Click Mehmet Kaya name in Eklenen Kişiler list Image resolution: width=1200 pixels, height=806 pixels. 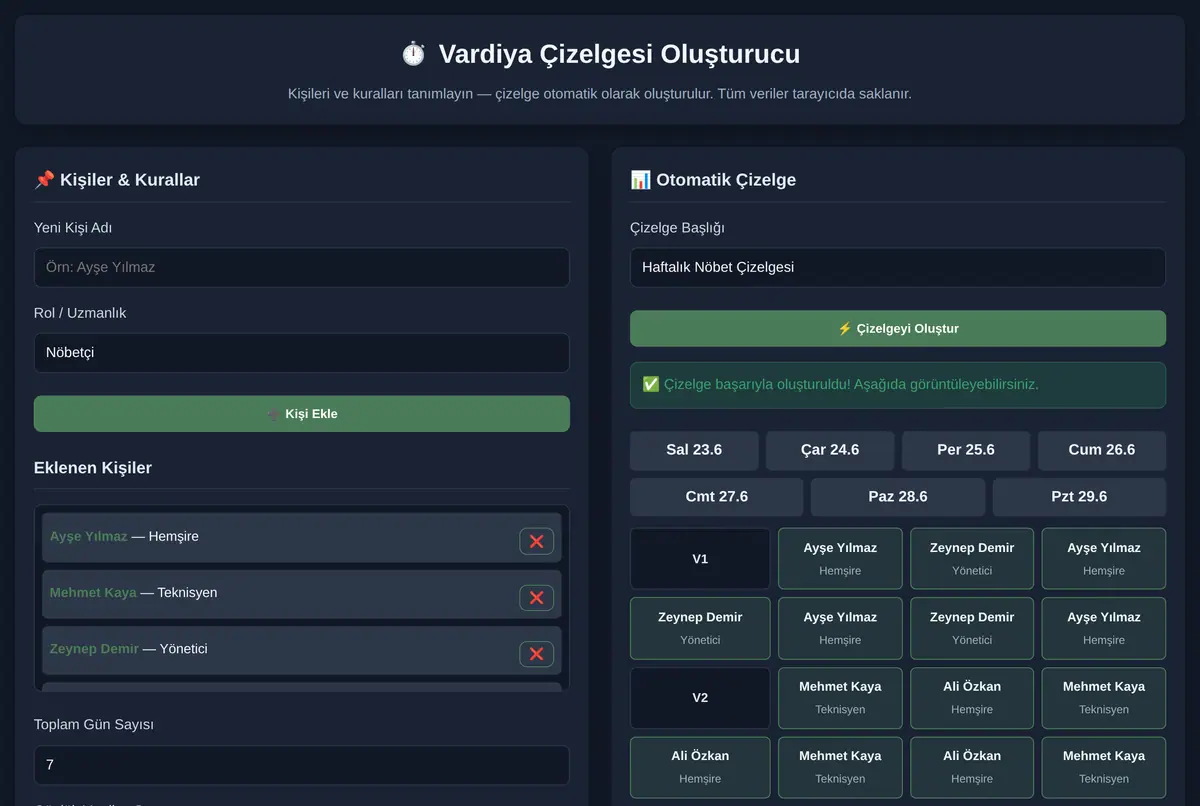(x=93, y=592)
